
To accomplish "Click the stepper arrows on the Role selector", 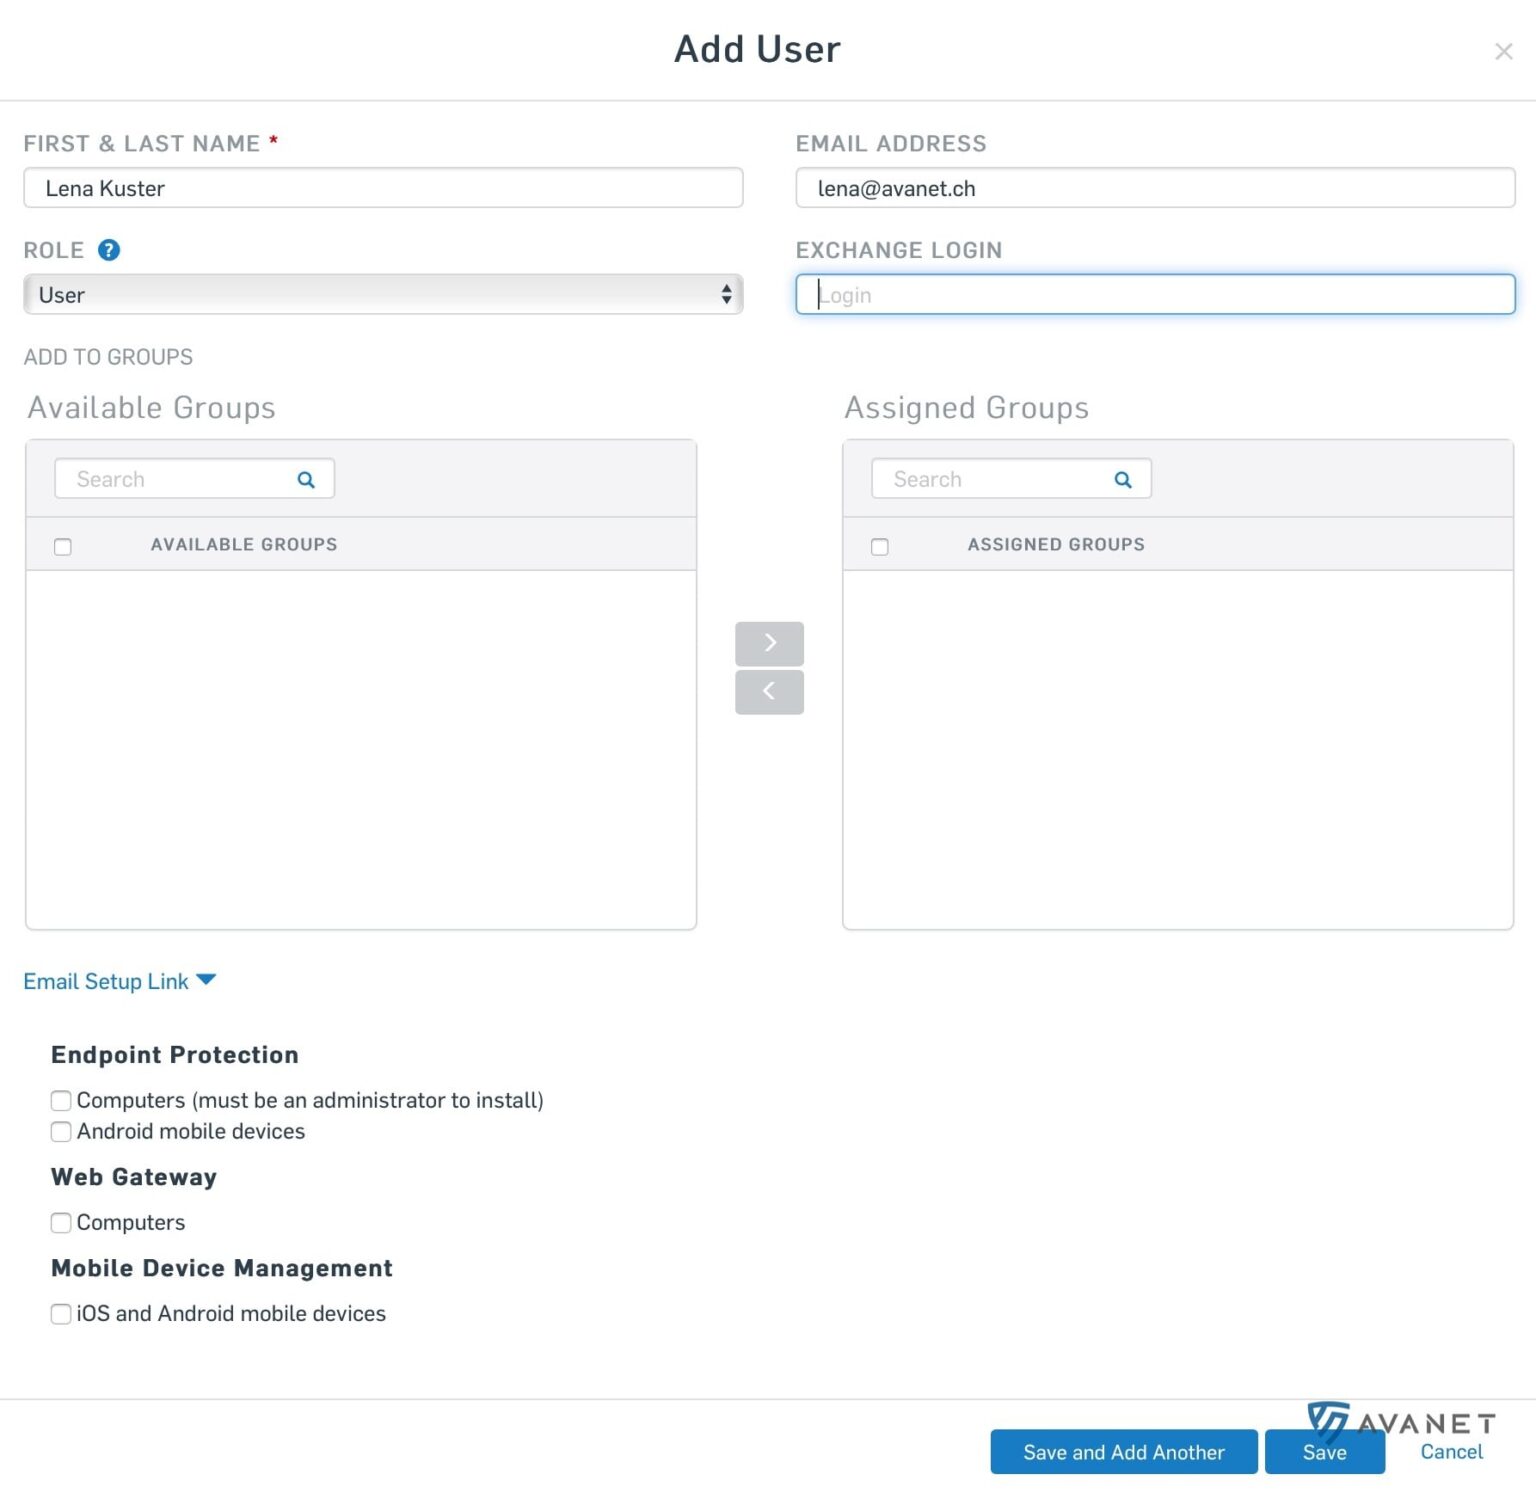I will pos(729,294).
